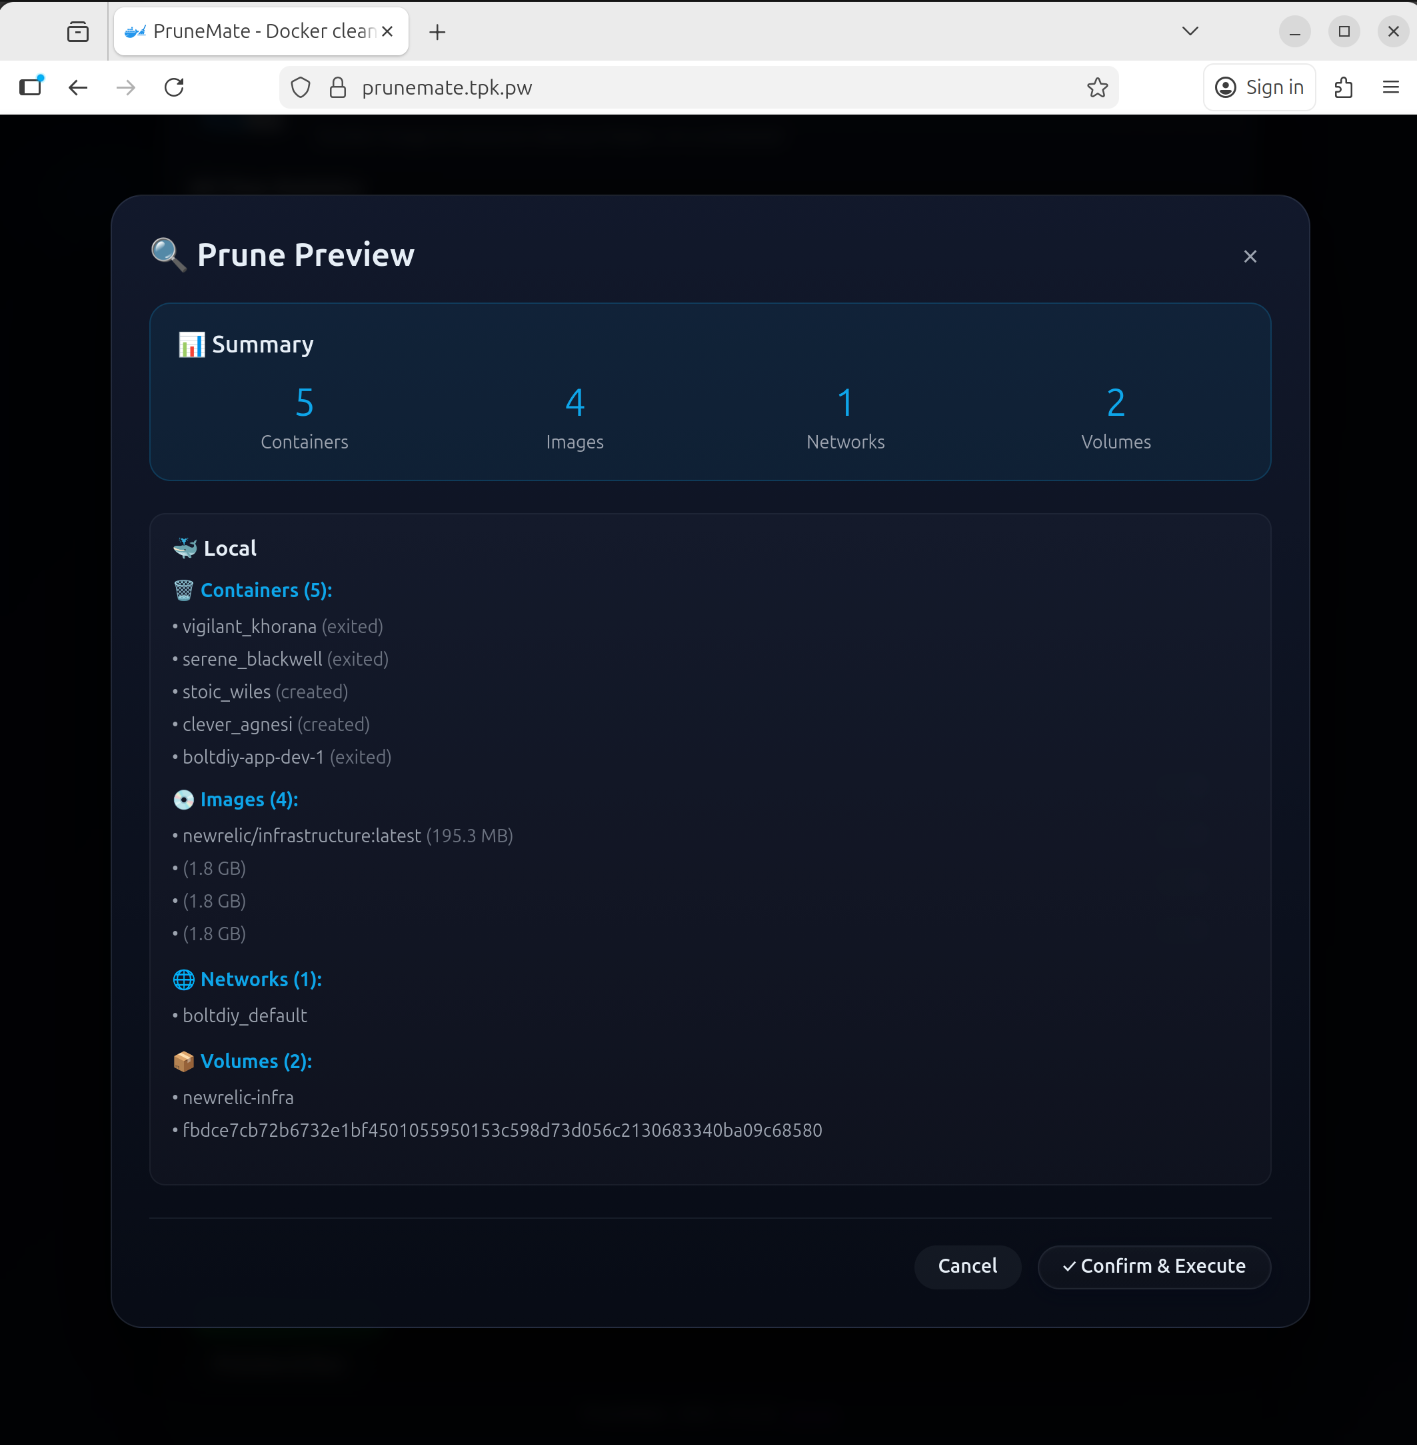Screen dimensions: 1417x1445
Task: Reload the PruneMate page
Action: 174,88
